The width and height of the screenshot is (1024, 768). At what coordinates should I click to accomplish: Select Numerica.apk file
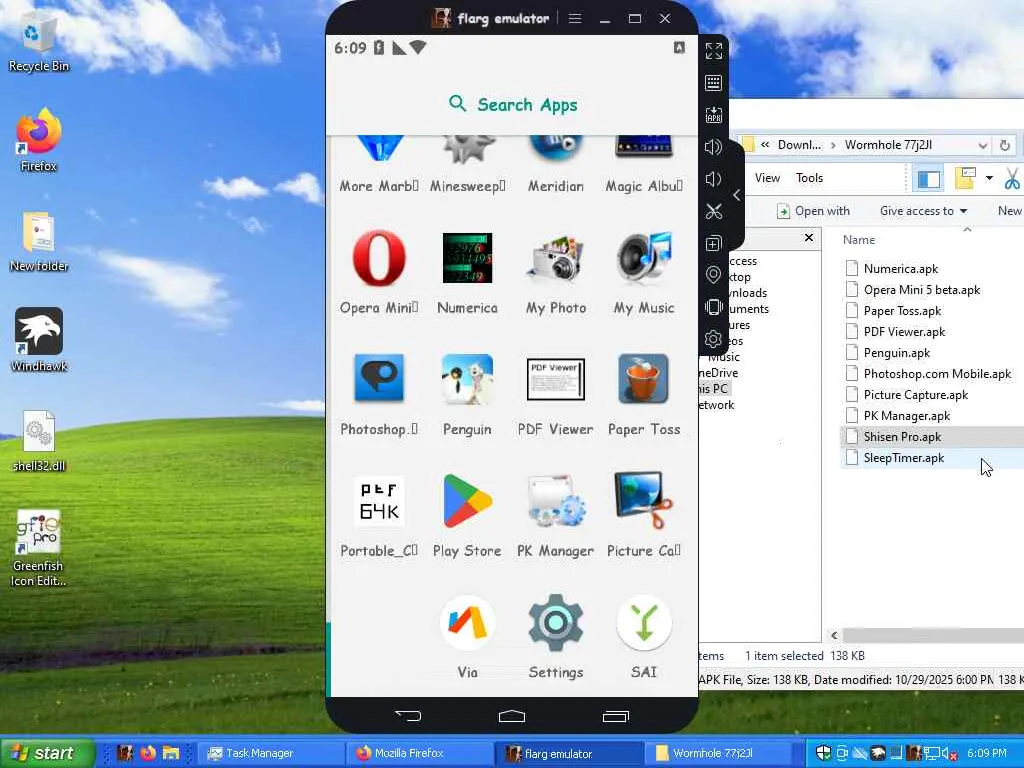[x=901, y=268]
